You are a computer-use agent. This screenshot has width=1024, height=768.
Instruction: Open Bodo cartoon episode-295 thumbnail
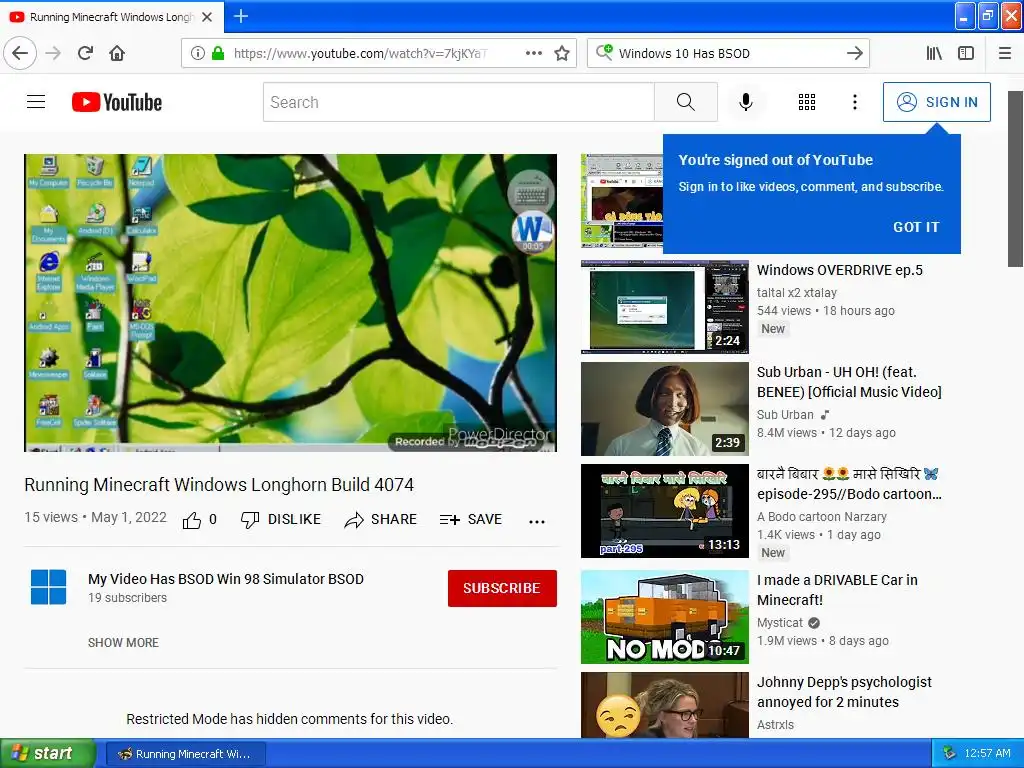[x=665, y=511]
